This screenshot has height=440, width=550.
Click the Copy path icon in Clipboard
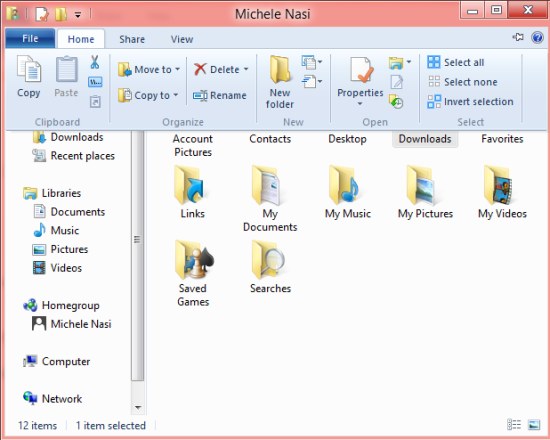95,82
